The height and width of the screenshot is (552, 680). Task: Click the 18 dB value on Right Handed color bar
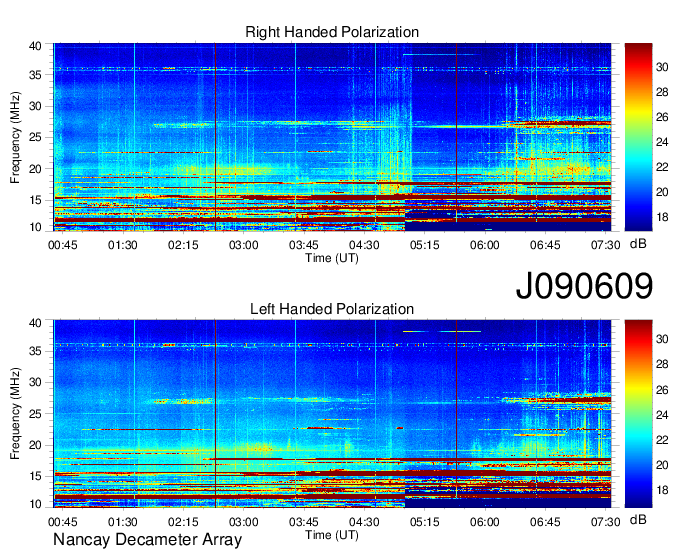tap(662, 217)
